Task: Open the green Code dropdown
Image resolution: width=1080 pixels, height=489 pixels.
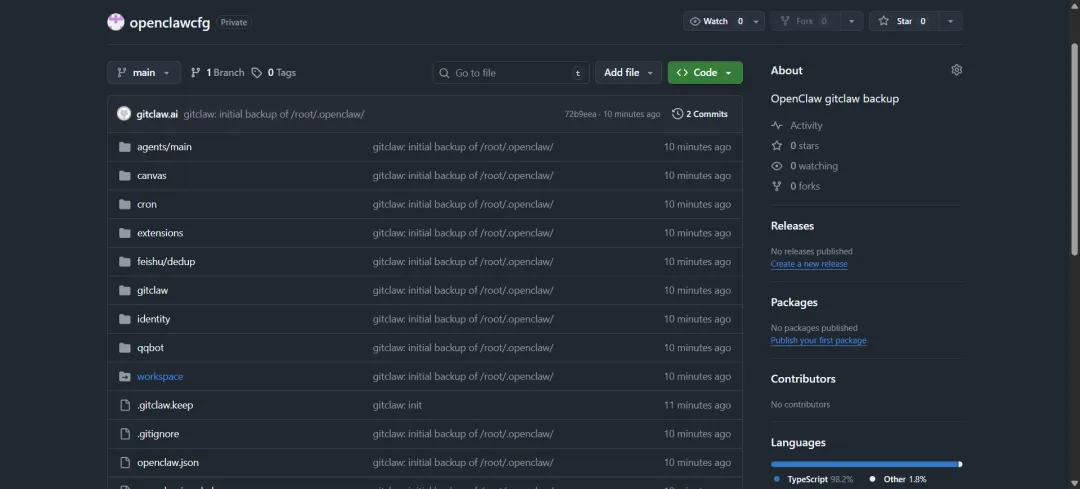Action: 705,72
